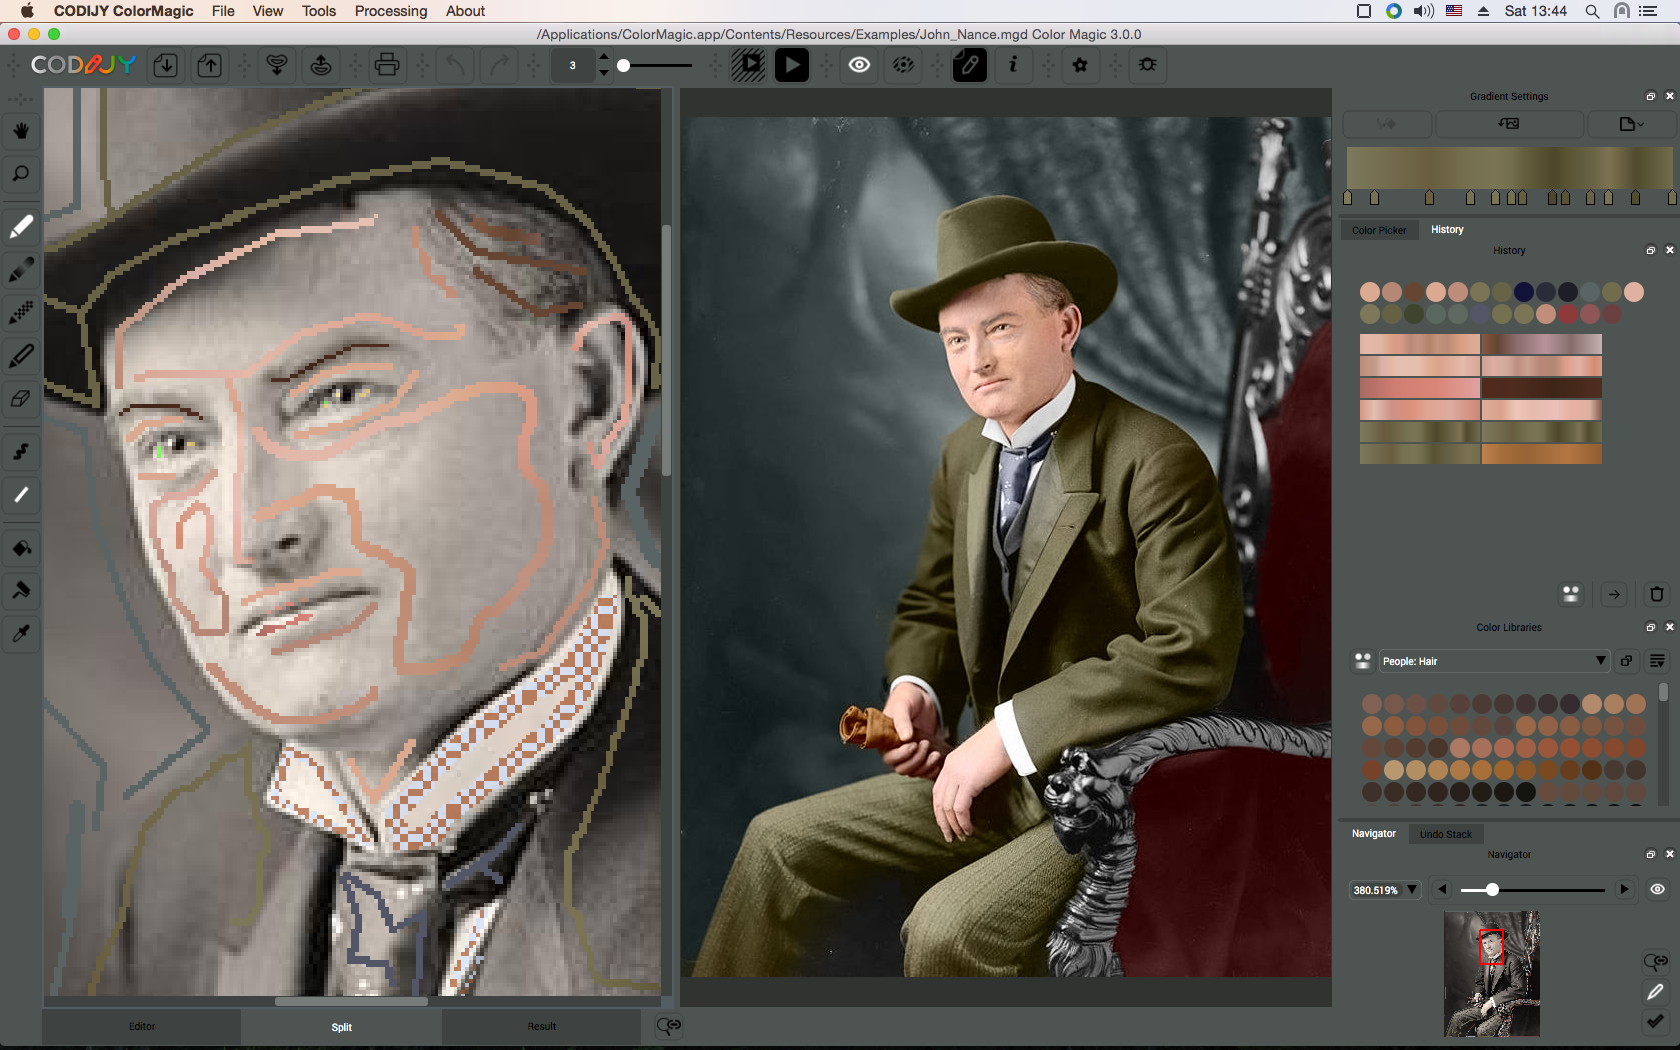This screenshot has height=1050, width=1680.
Task: Toggle the highlighted pen mode button
Action: point(970,65)
